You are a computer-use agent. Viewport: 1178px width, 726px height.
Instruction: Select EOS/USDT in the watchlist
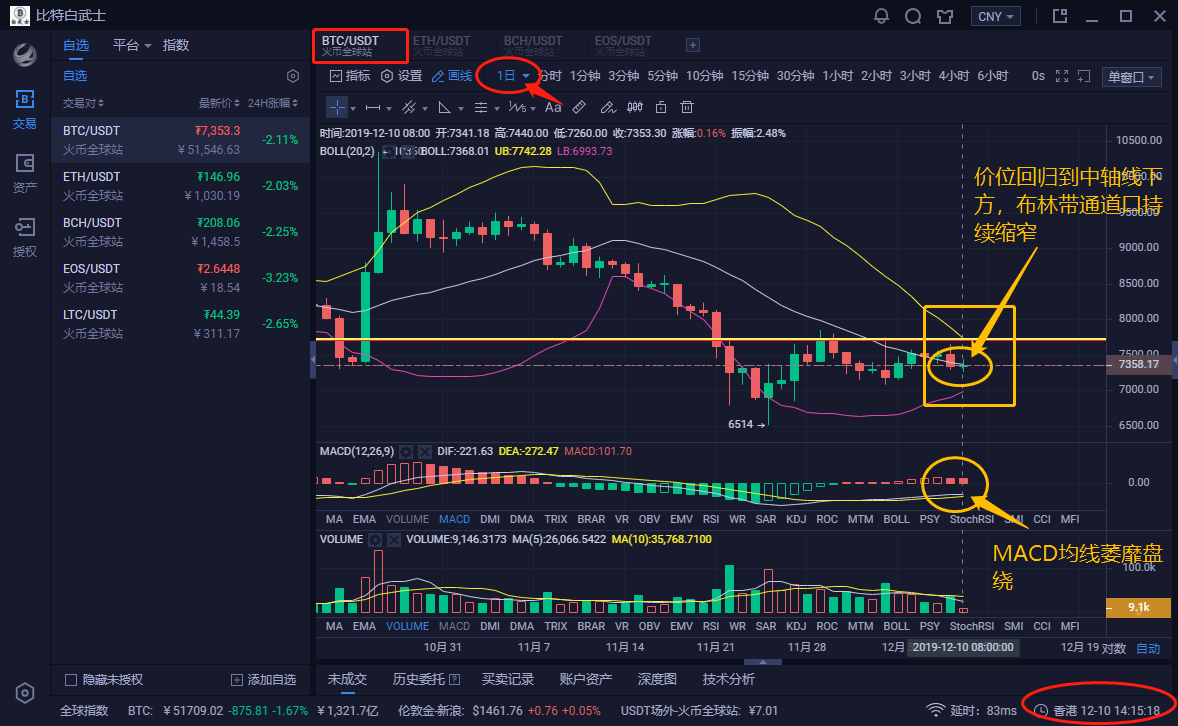click(x=180, y=278)
